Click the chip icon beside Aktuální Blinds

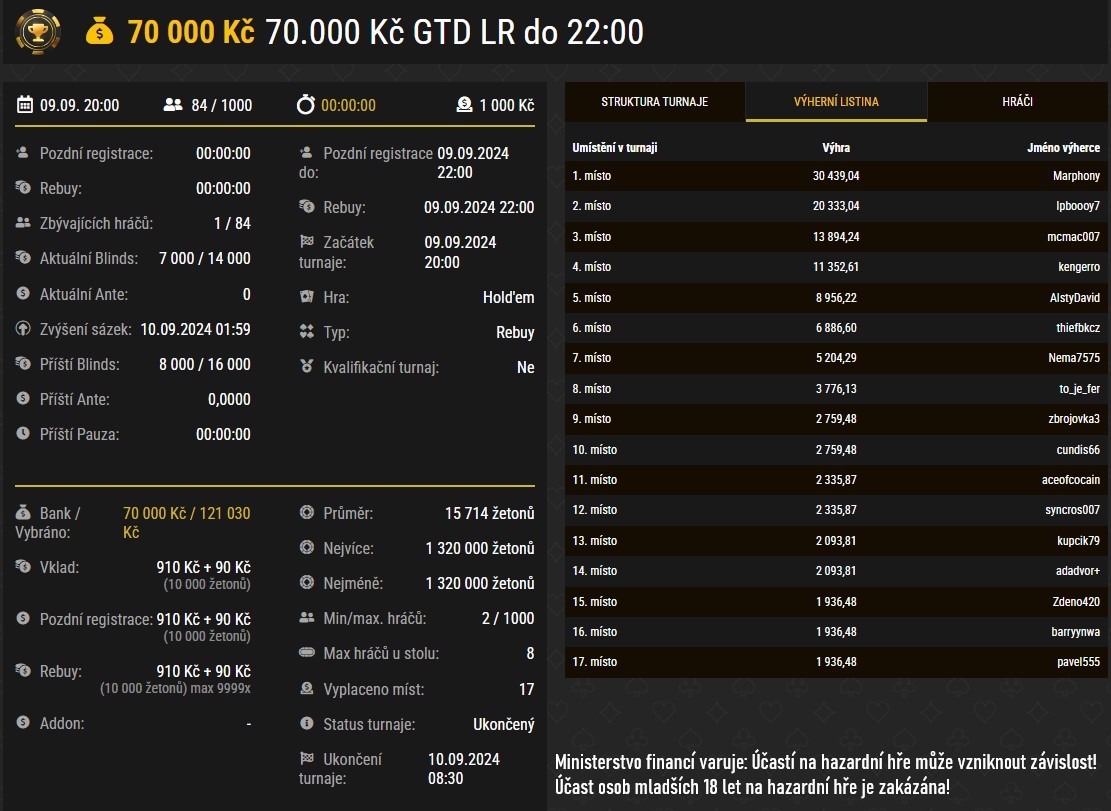click(23, 258)
